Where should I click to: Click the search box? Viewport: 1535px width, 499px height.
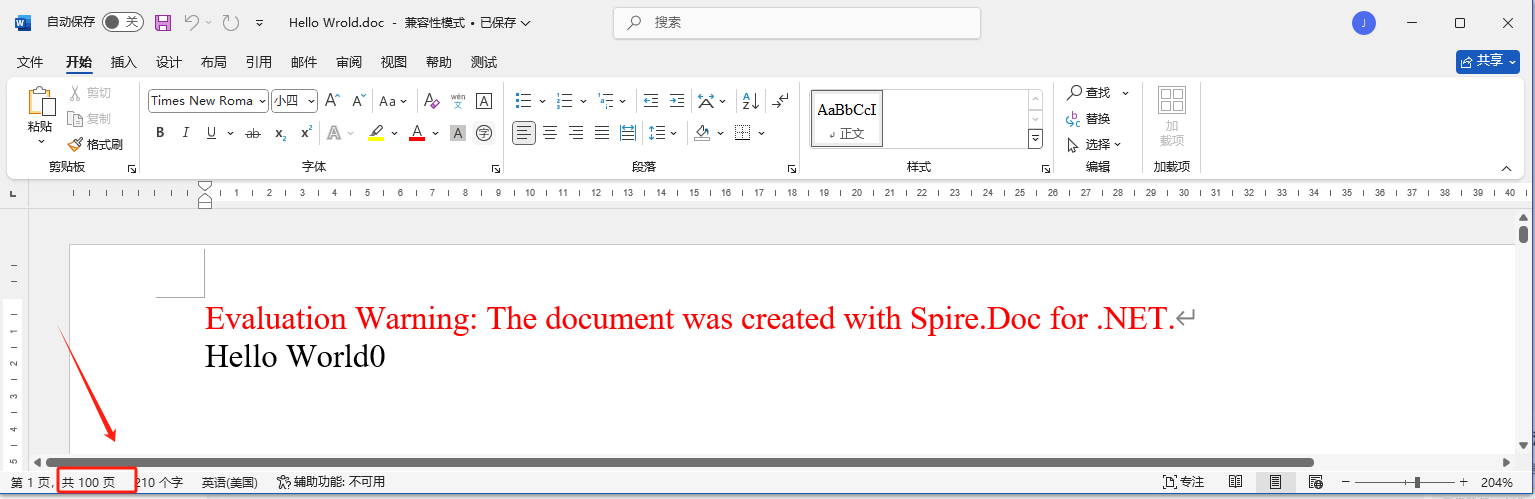coord(797,22)
